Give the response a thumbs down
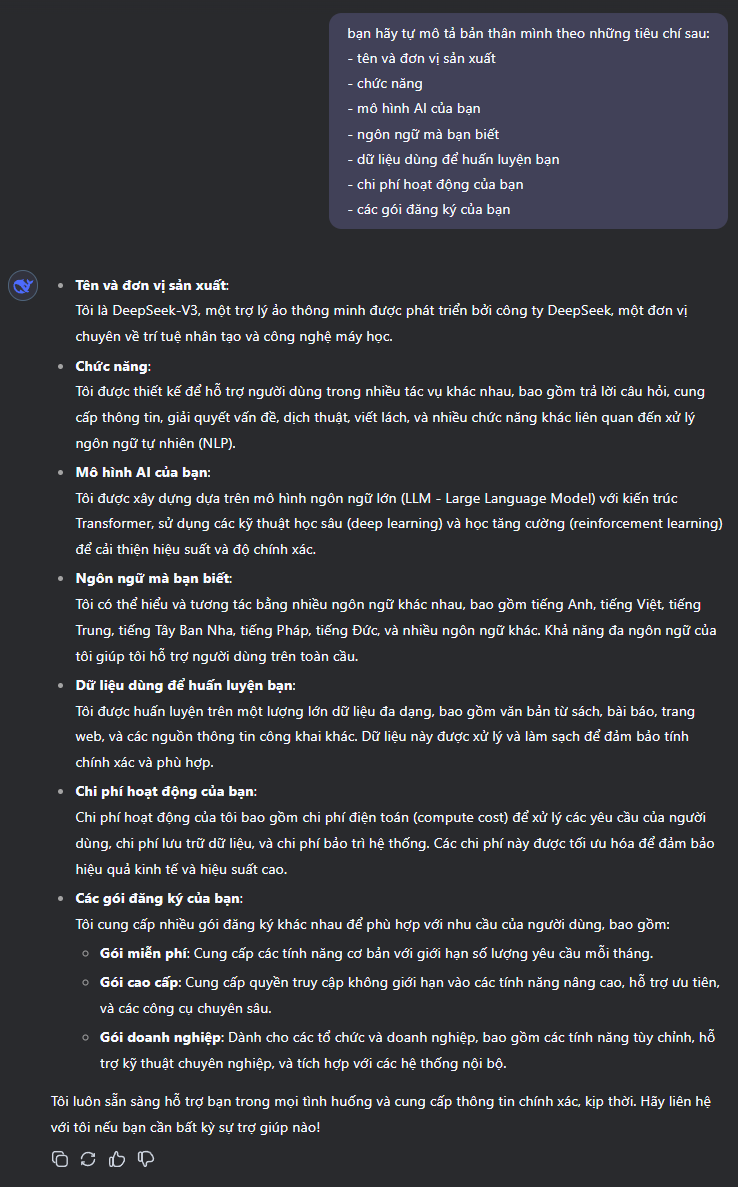 click(x=146, y=1159)
